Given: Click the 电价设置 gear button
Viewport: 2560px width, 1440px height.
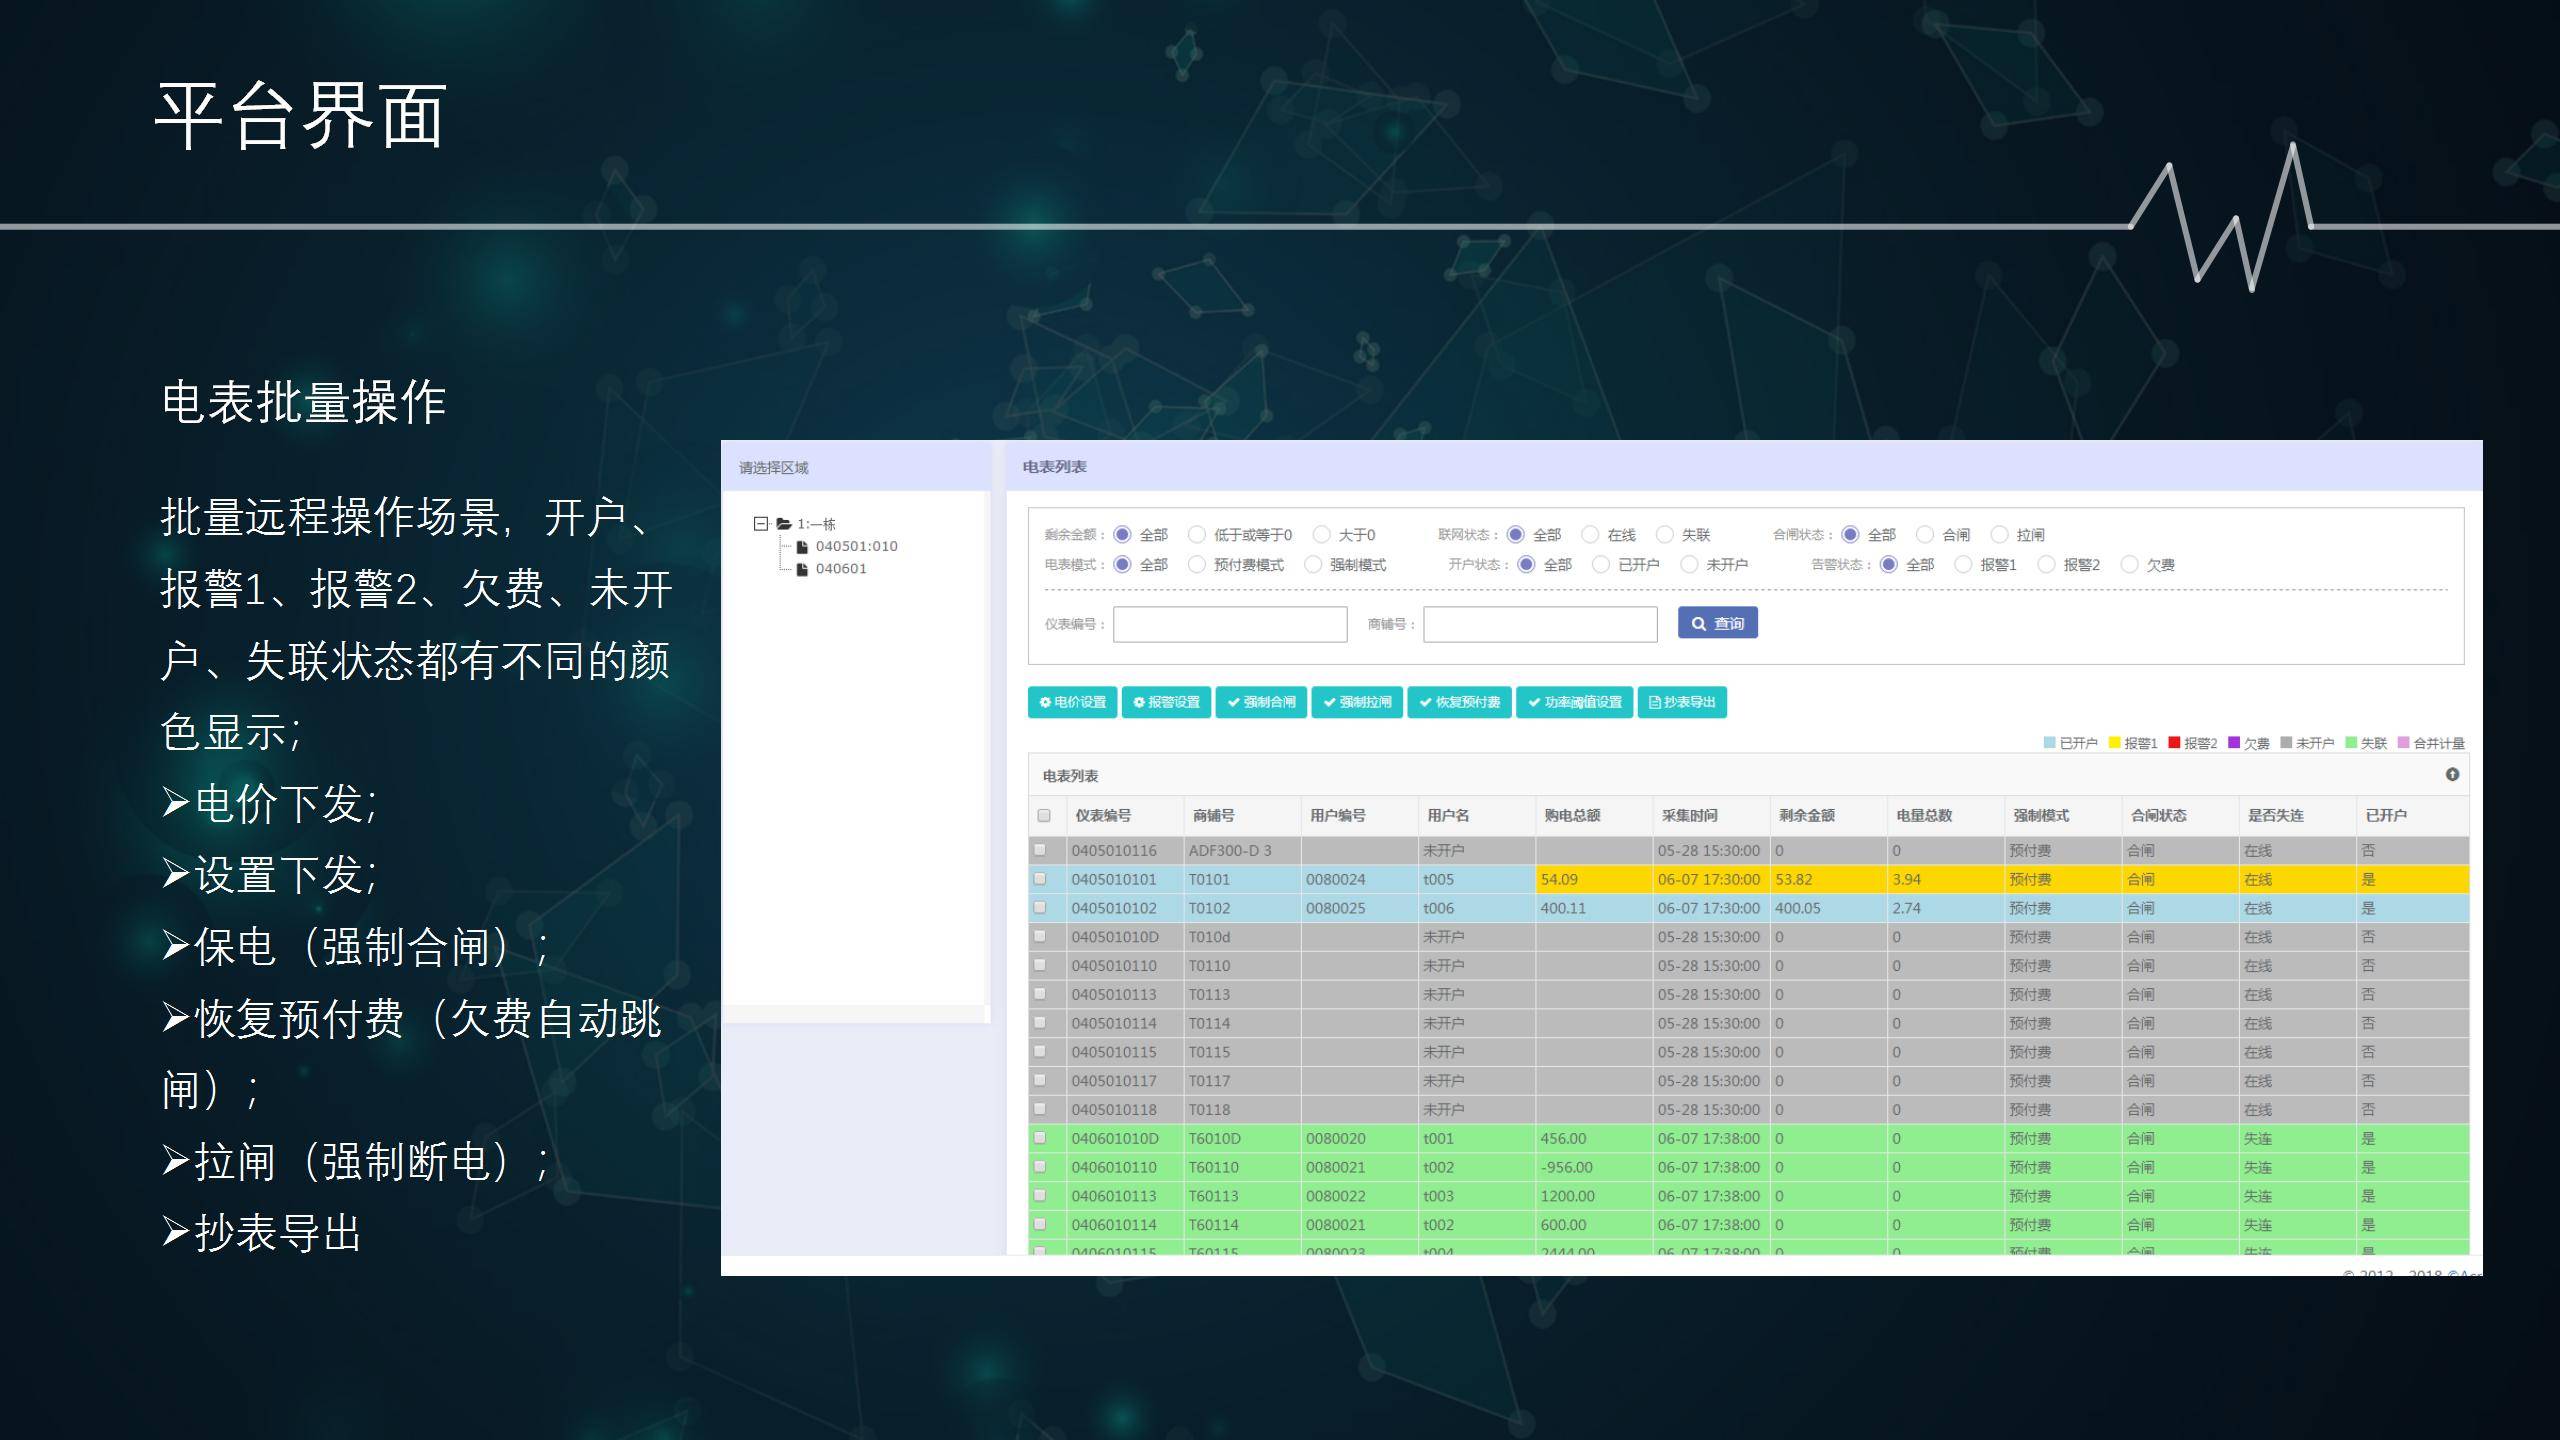Looking at the screenshot, I should [x=1072, y=702].
